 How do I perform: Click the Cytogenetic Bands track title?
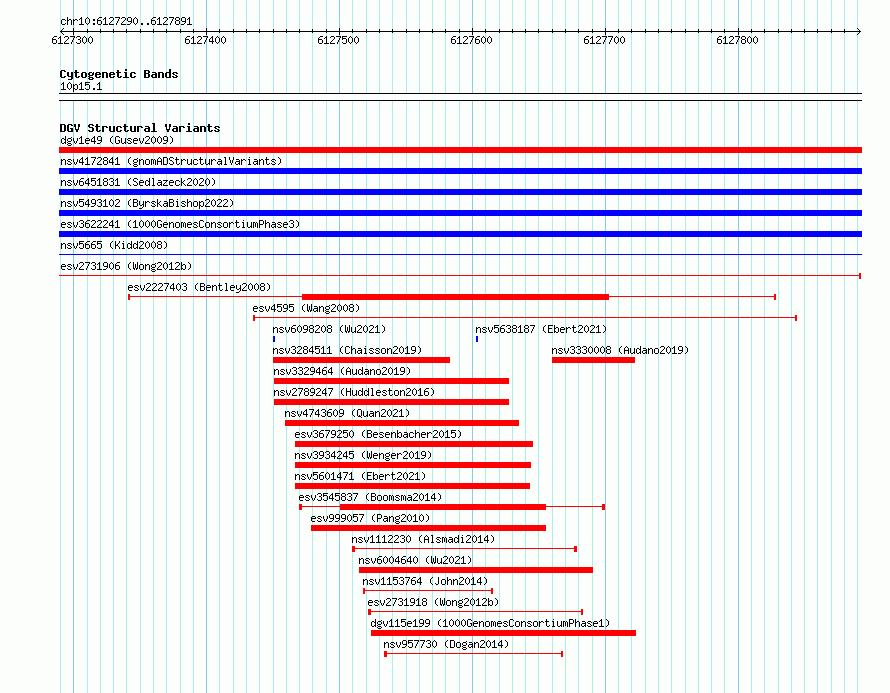coord(119,74)
